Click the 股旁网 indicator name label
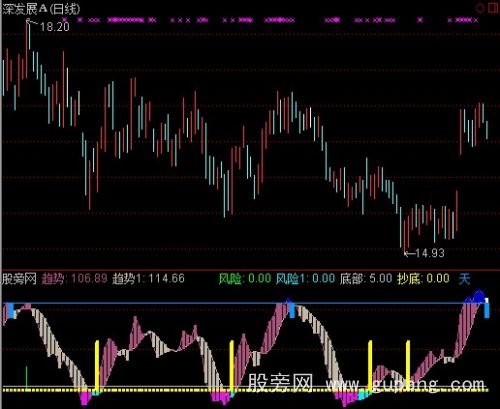 coord(19,278)
